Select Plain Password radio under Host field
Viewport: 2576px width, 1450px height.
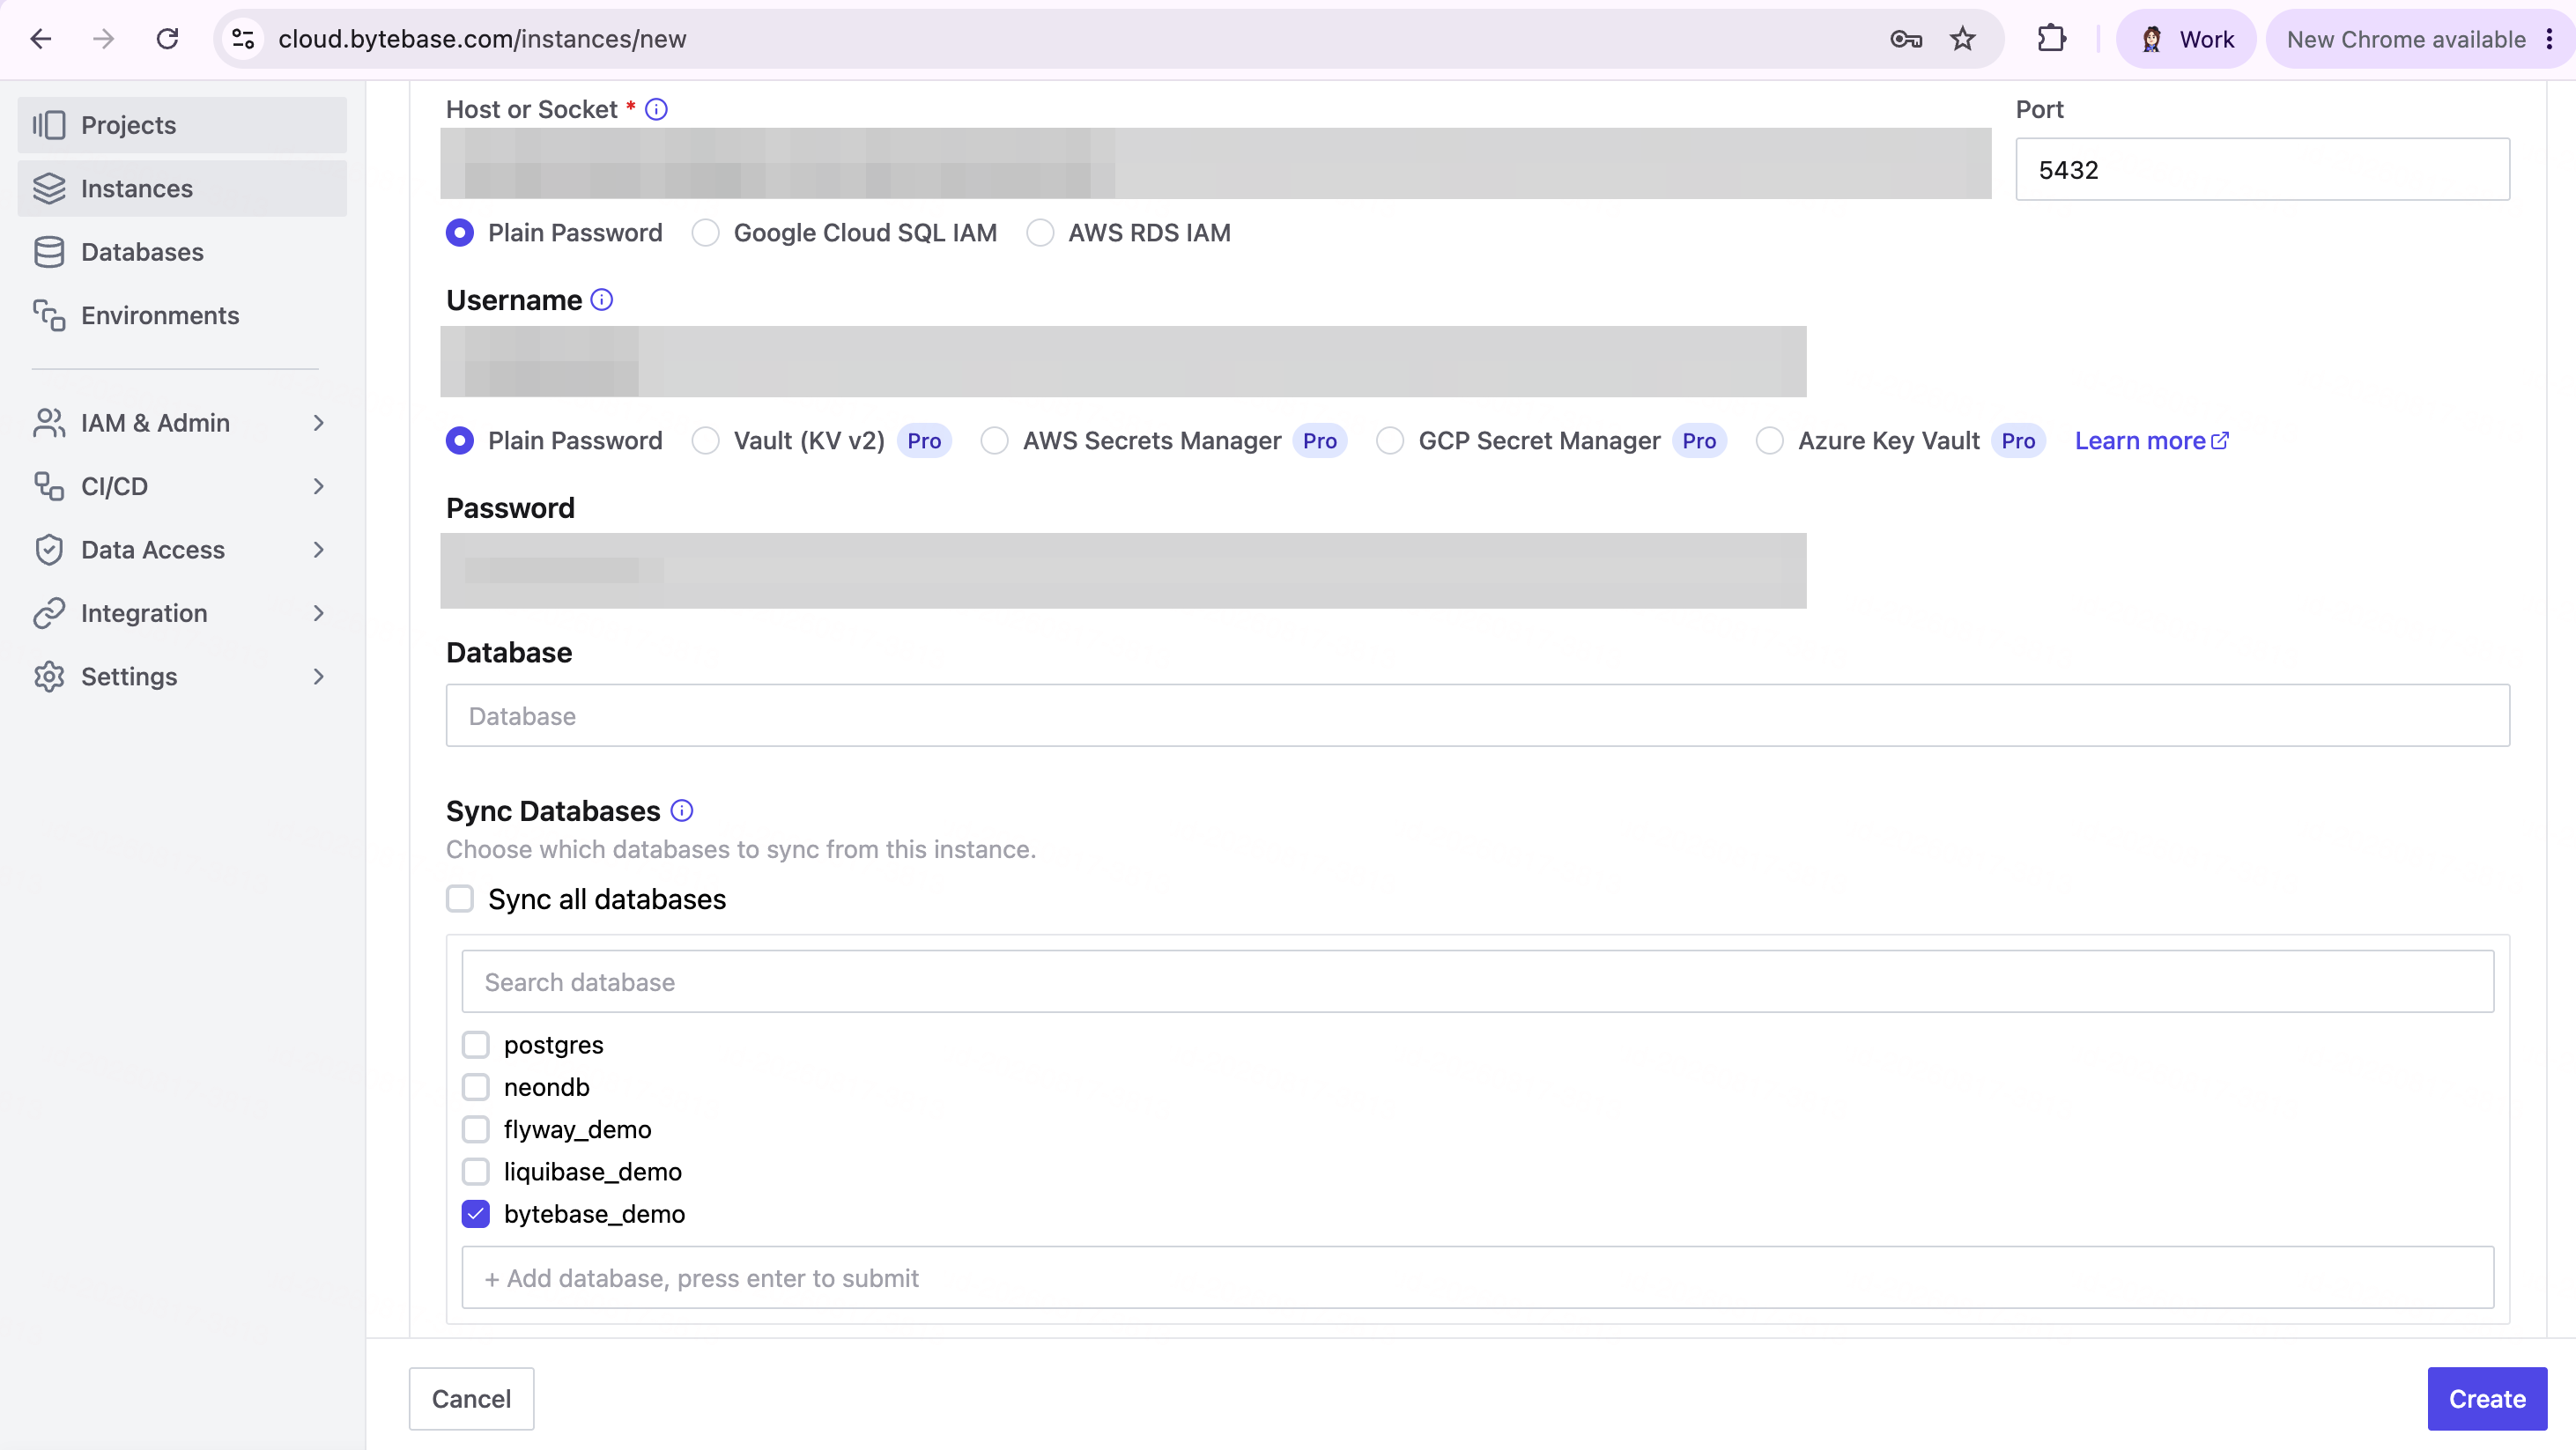(460, 233)
